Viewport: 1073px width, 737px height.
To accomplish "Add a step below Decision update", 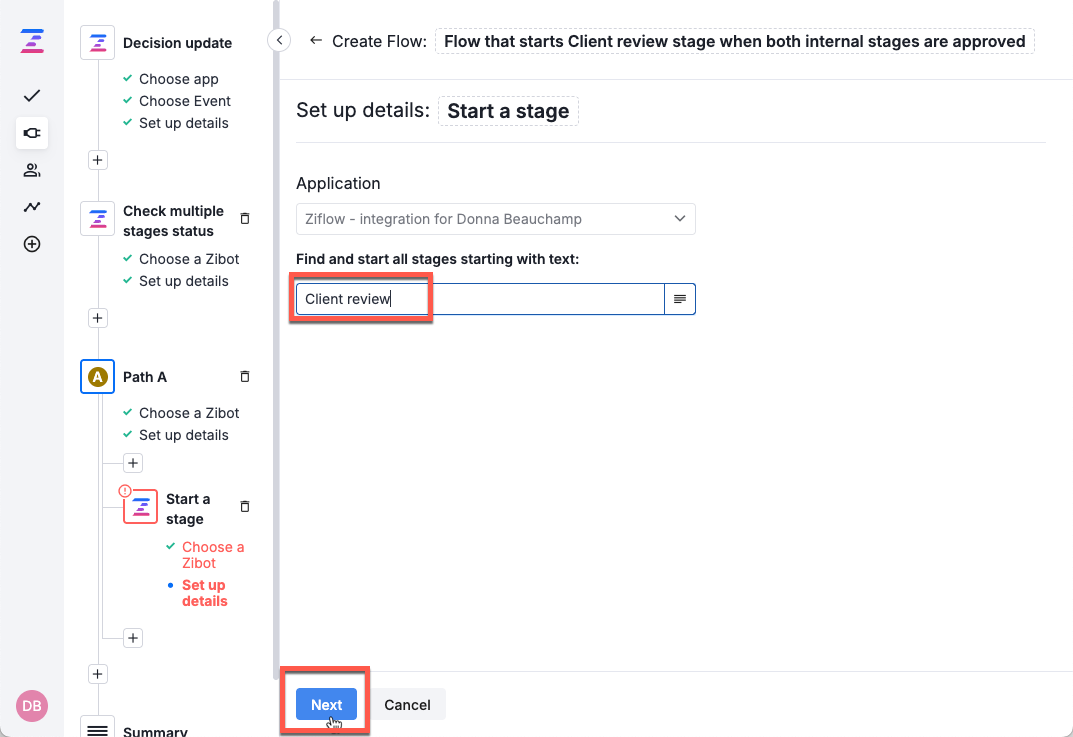I will tap(97, 160).
